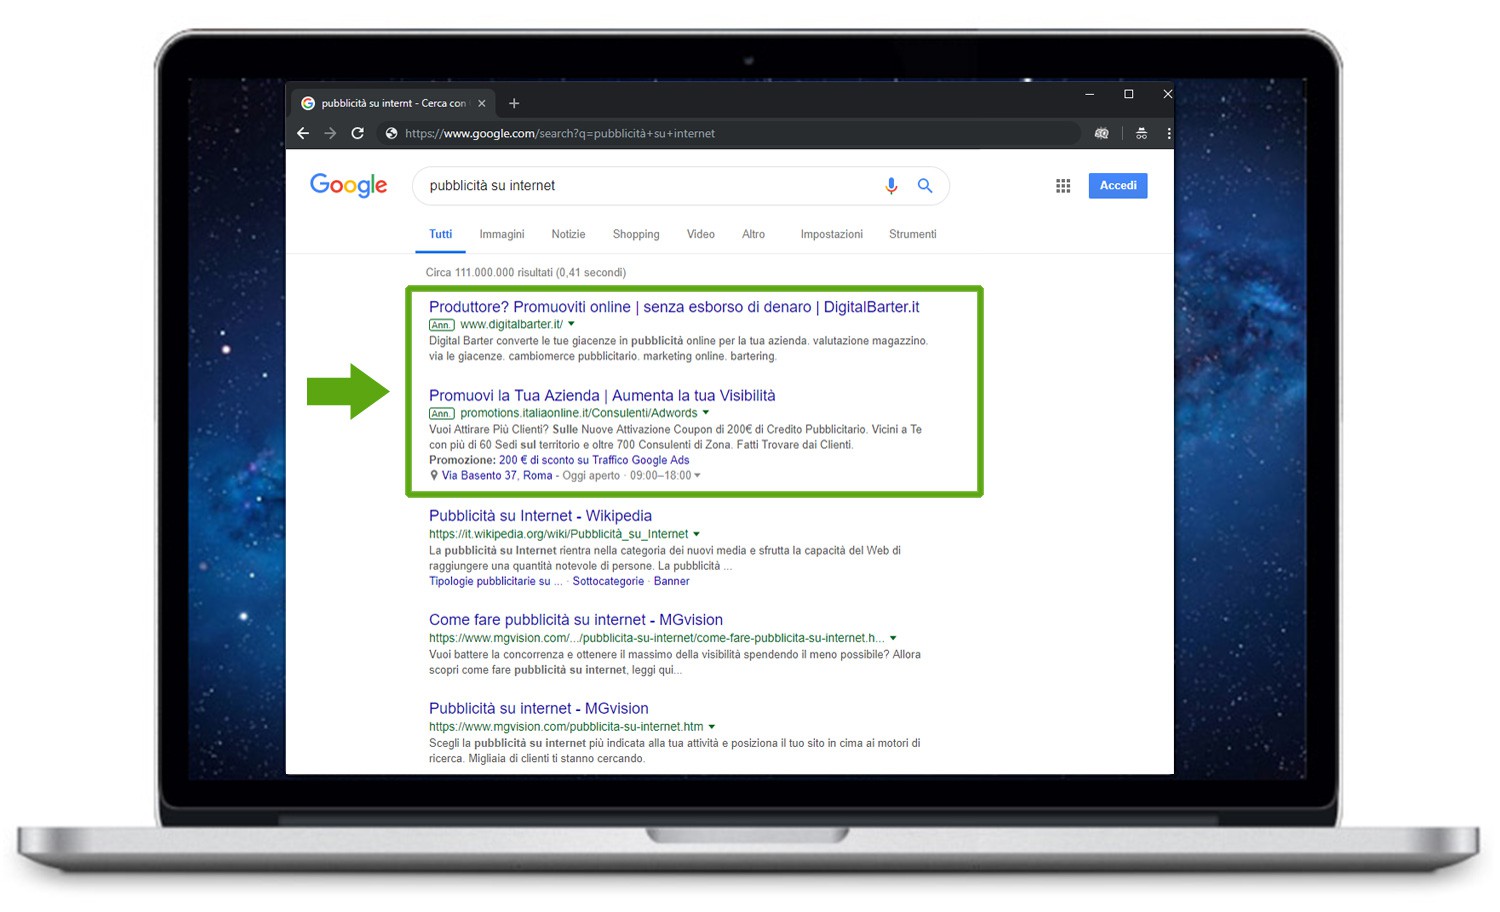Click the browser address bar URL
This screenshot has height=912, width=1500.
(x=560, y=133)
